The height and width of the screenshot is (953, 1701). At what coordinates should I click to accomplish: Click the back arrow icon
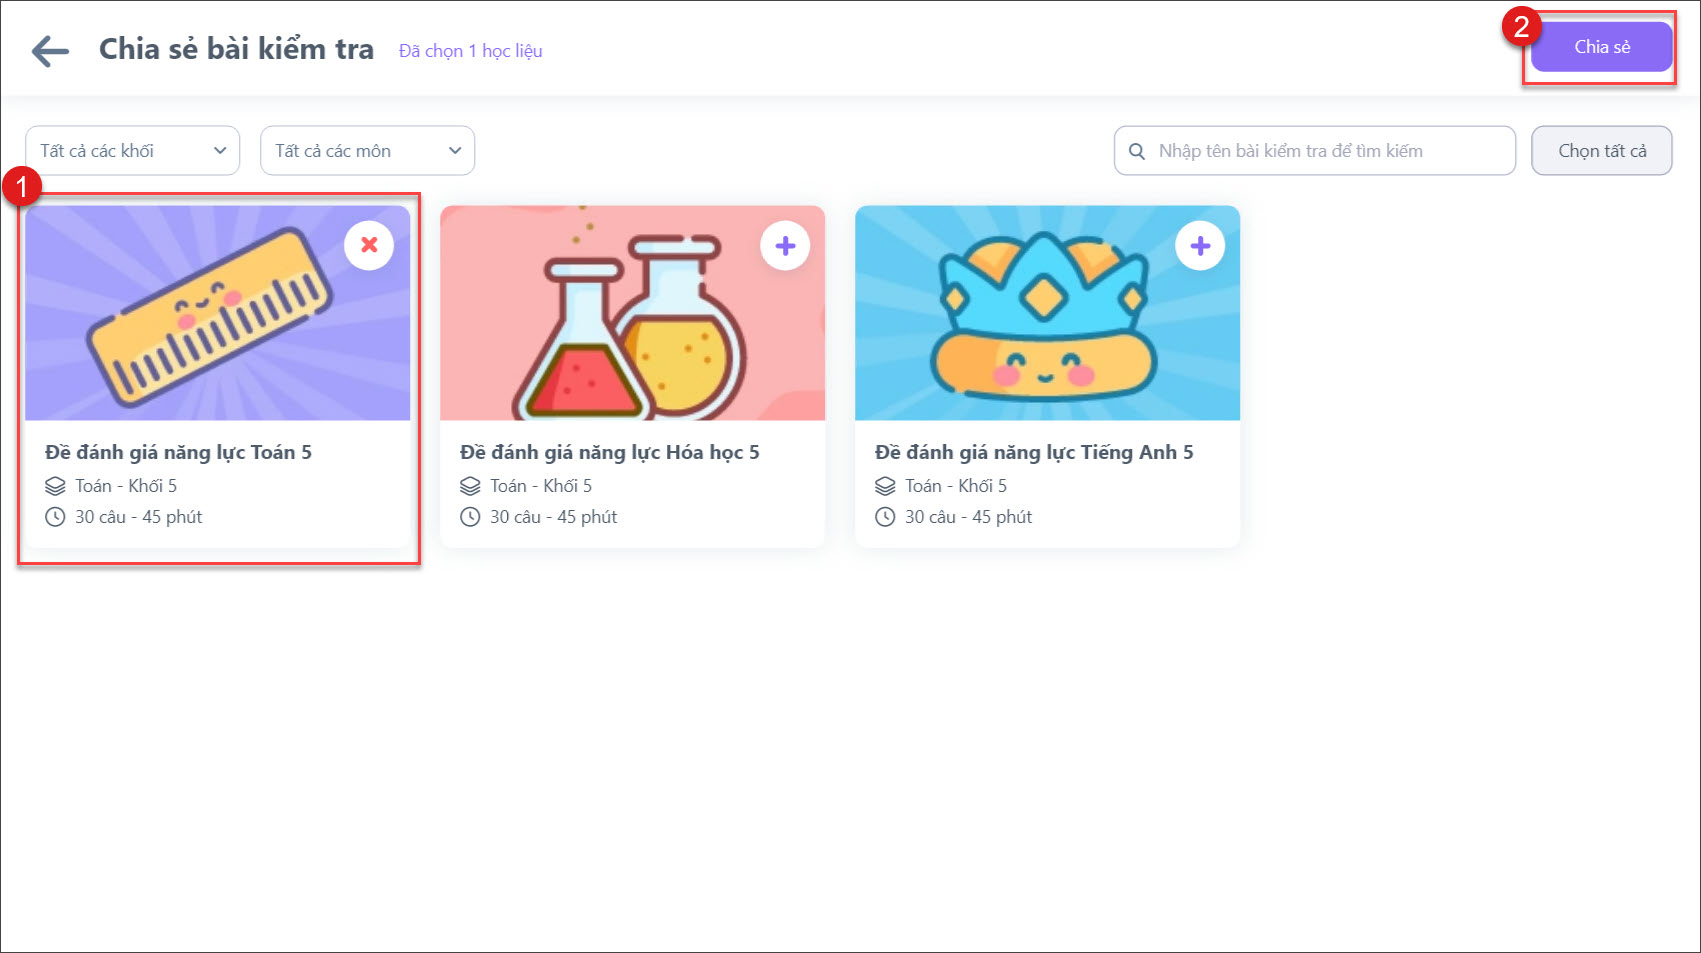pos(50,51)
